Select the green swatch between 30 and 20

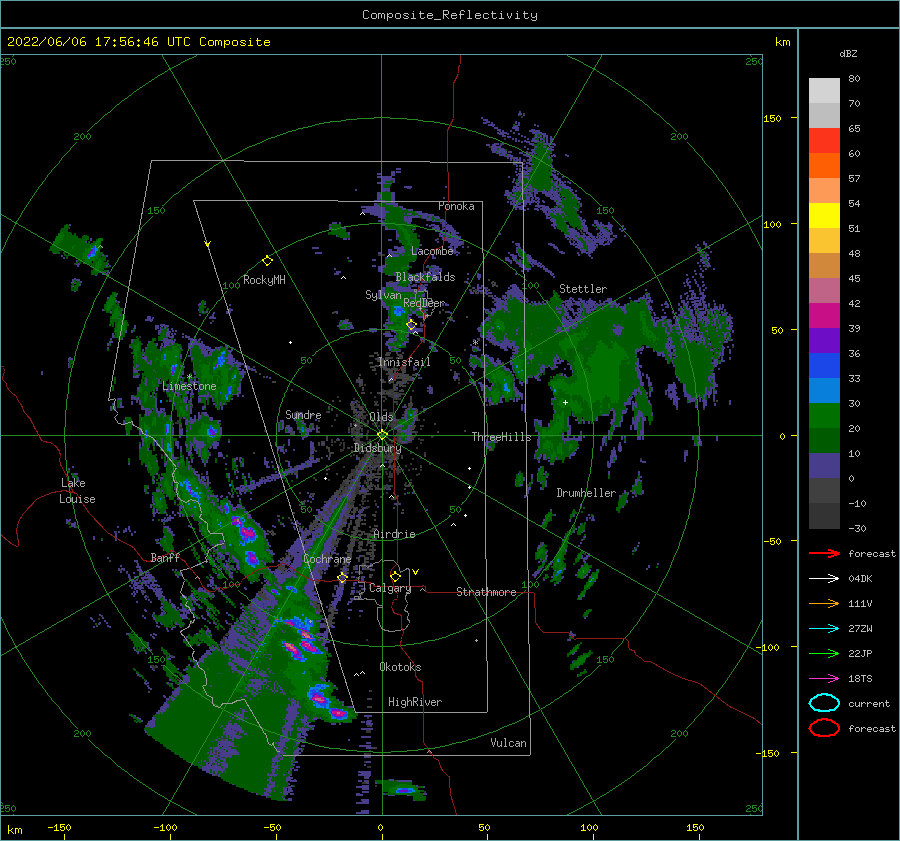point(824,415)
